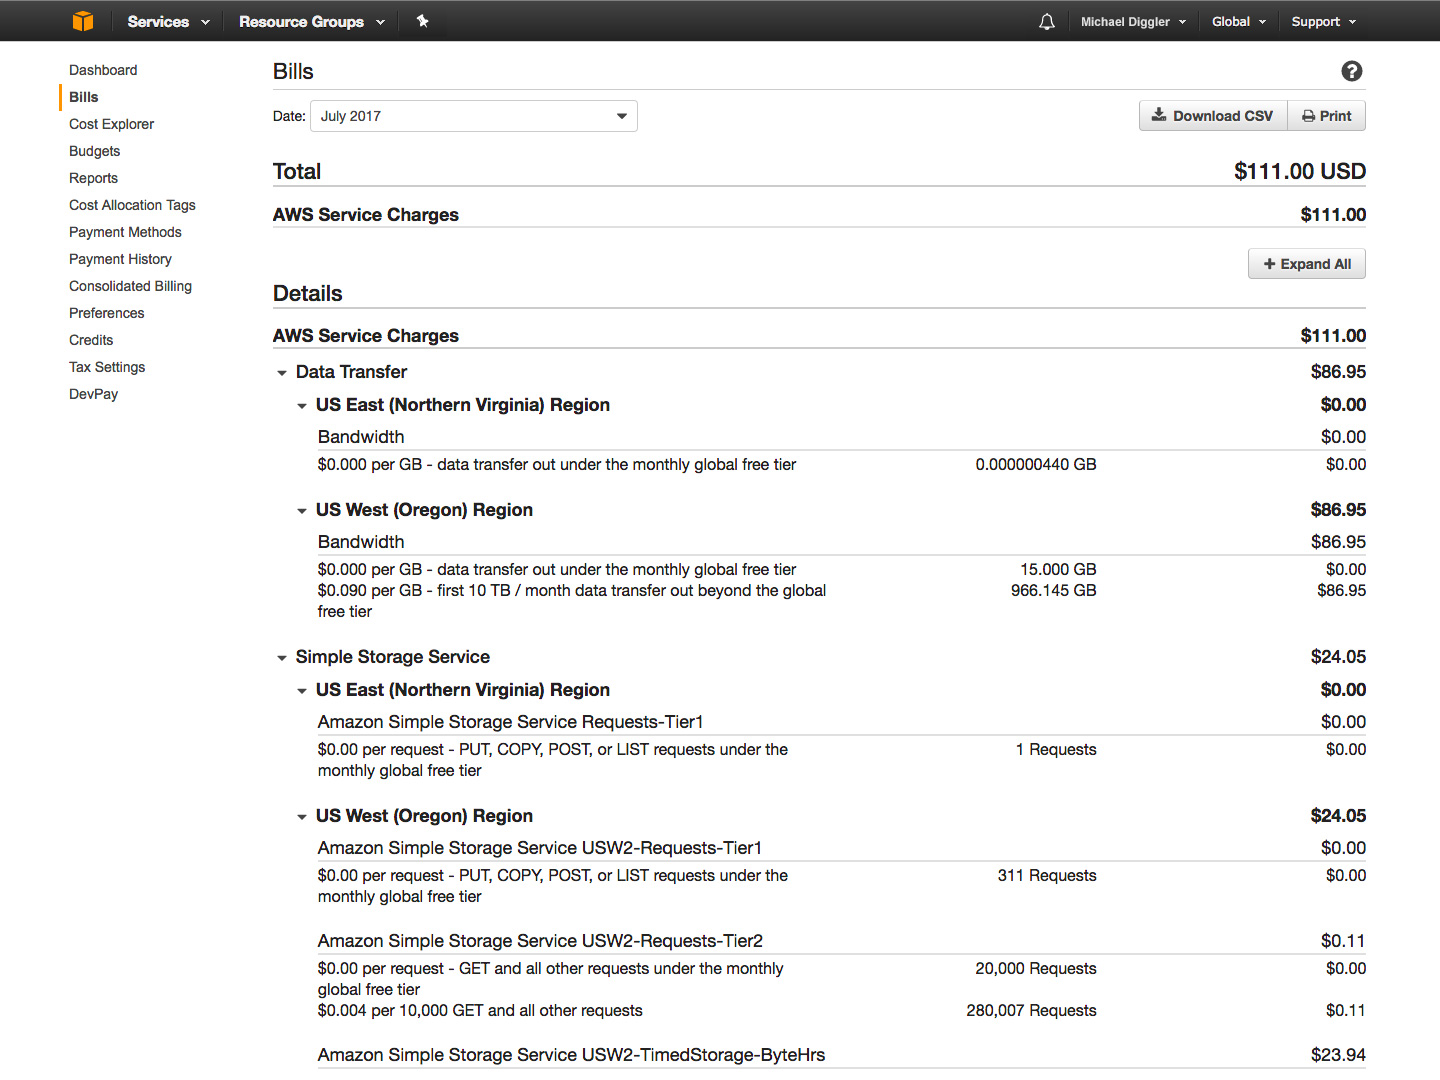This screenshot has height=1080, width=1440.
Task: Open Cost Explorer
Action: (x=111, y=124)
